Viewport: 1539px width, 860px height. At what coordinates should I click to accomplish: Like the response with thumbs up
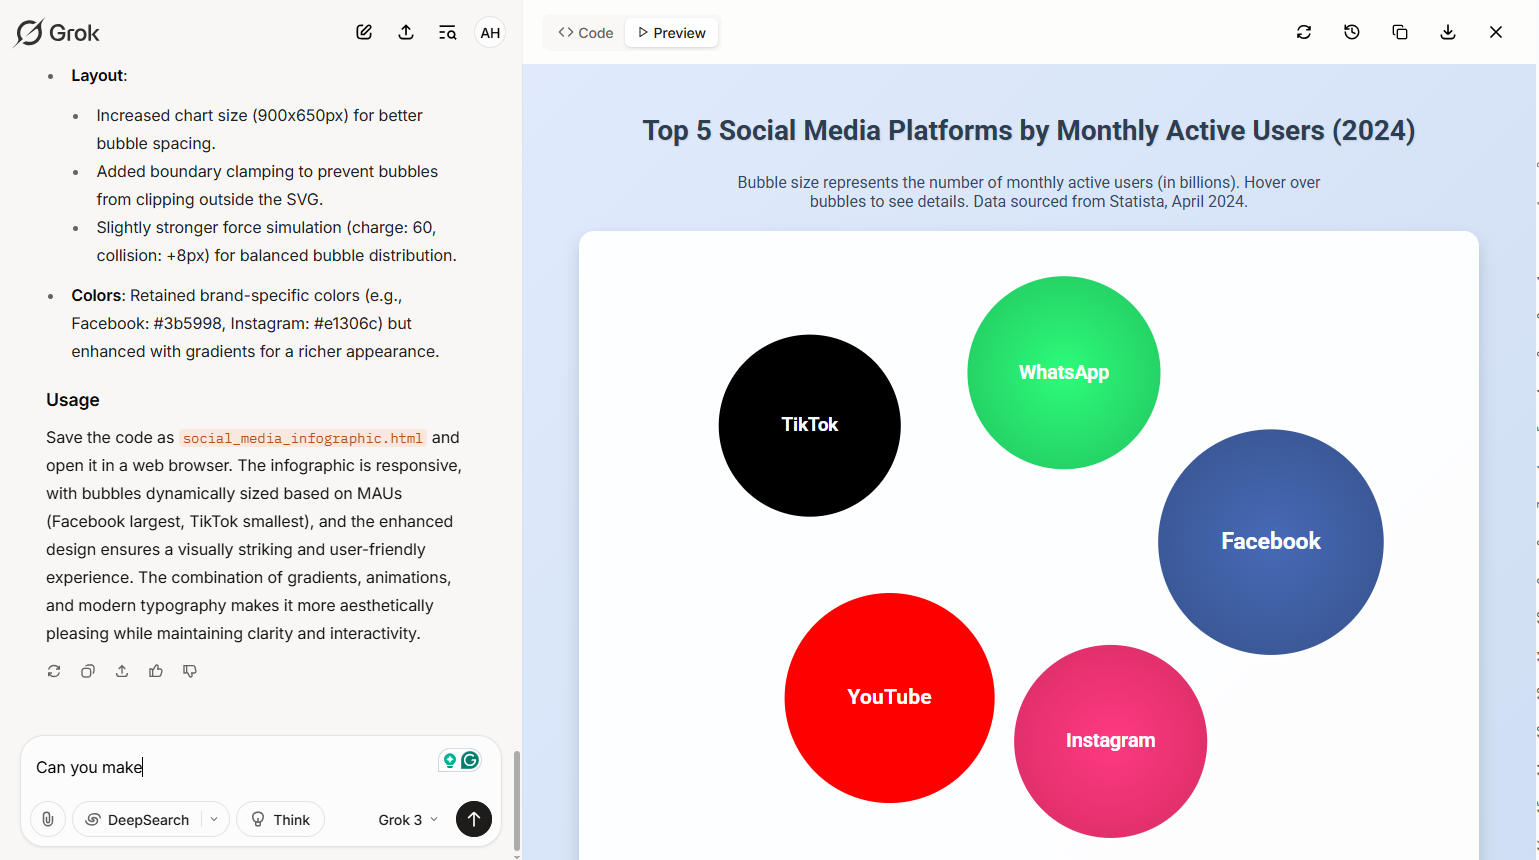[156, 671]
